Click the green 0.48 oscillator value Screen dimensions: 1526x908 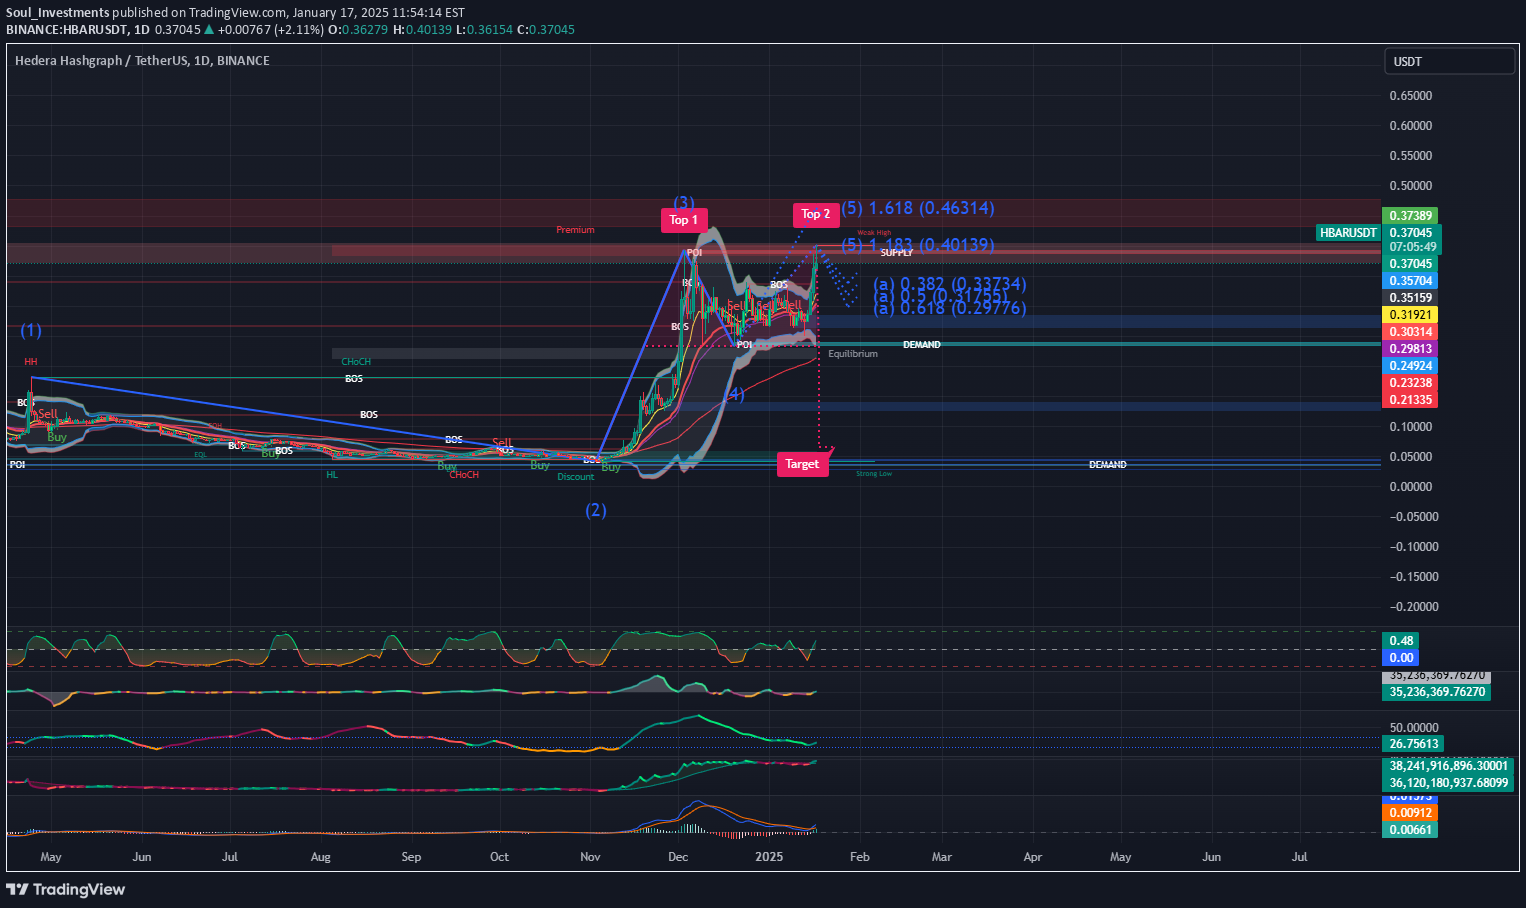(x=1400, y=641)
